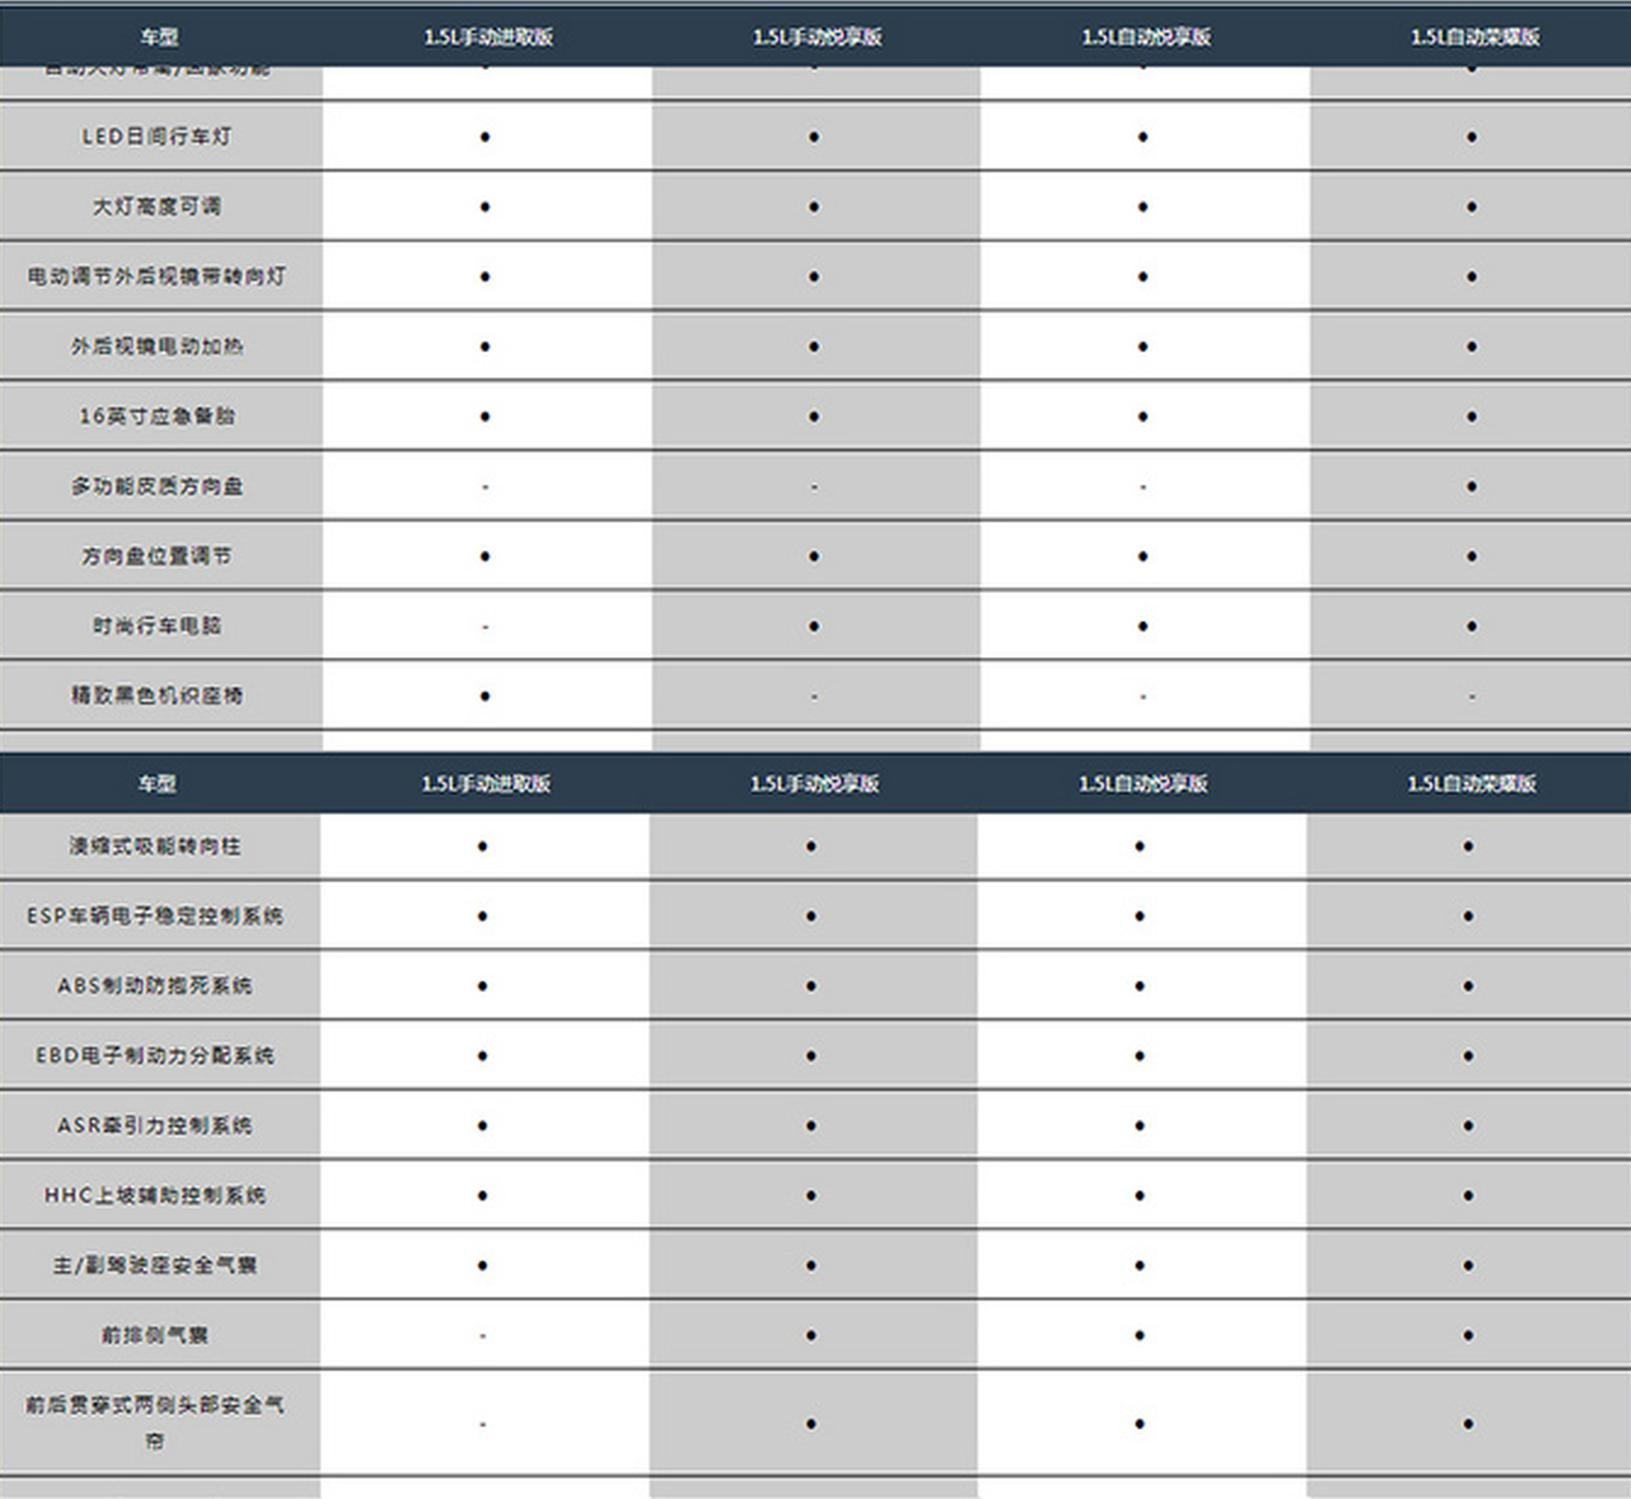Click the 16英寸应急备胎 feature label
Viewport: 1631px width, 1499px height.
(x=156, y=416)
